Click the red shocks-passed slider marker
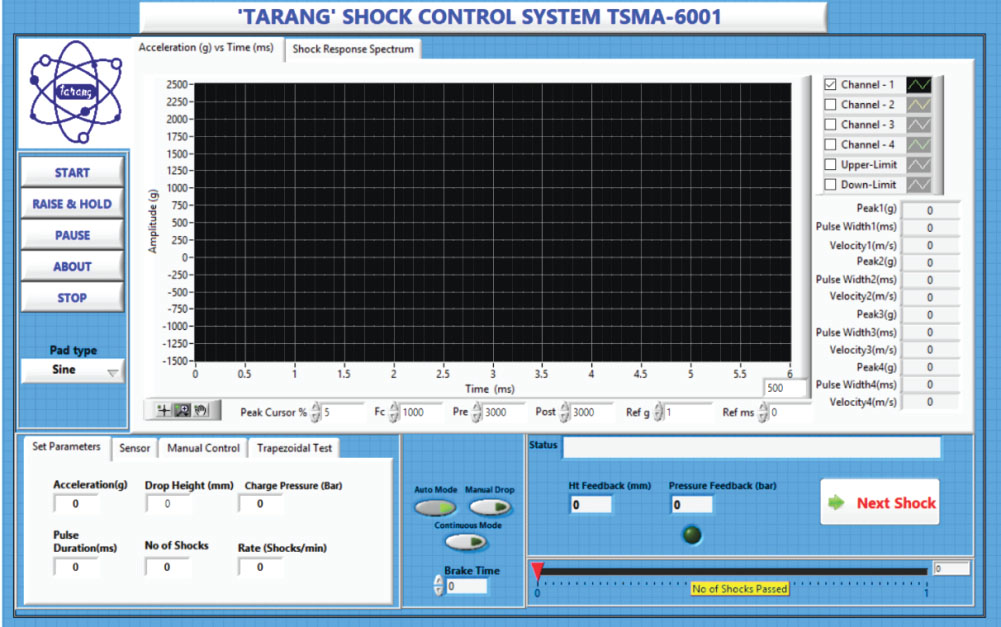1001x627 pixels. 538,571
